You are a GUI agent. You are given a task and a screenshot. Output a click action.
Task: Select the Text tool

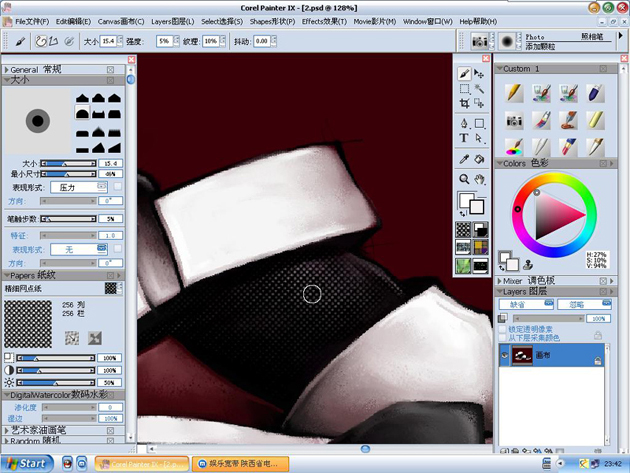click(x=464, y=138)
